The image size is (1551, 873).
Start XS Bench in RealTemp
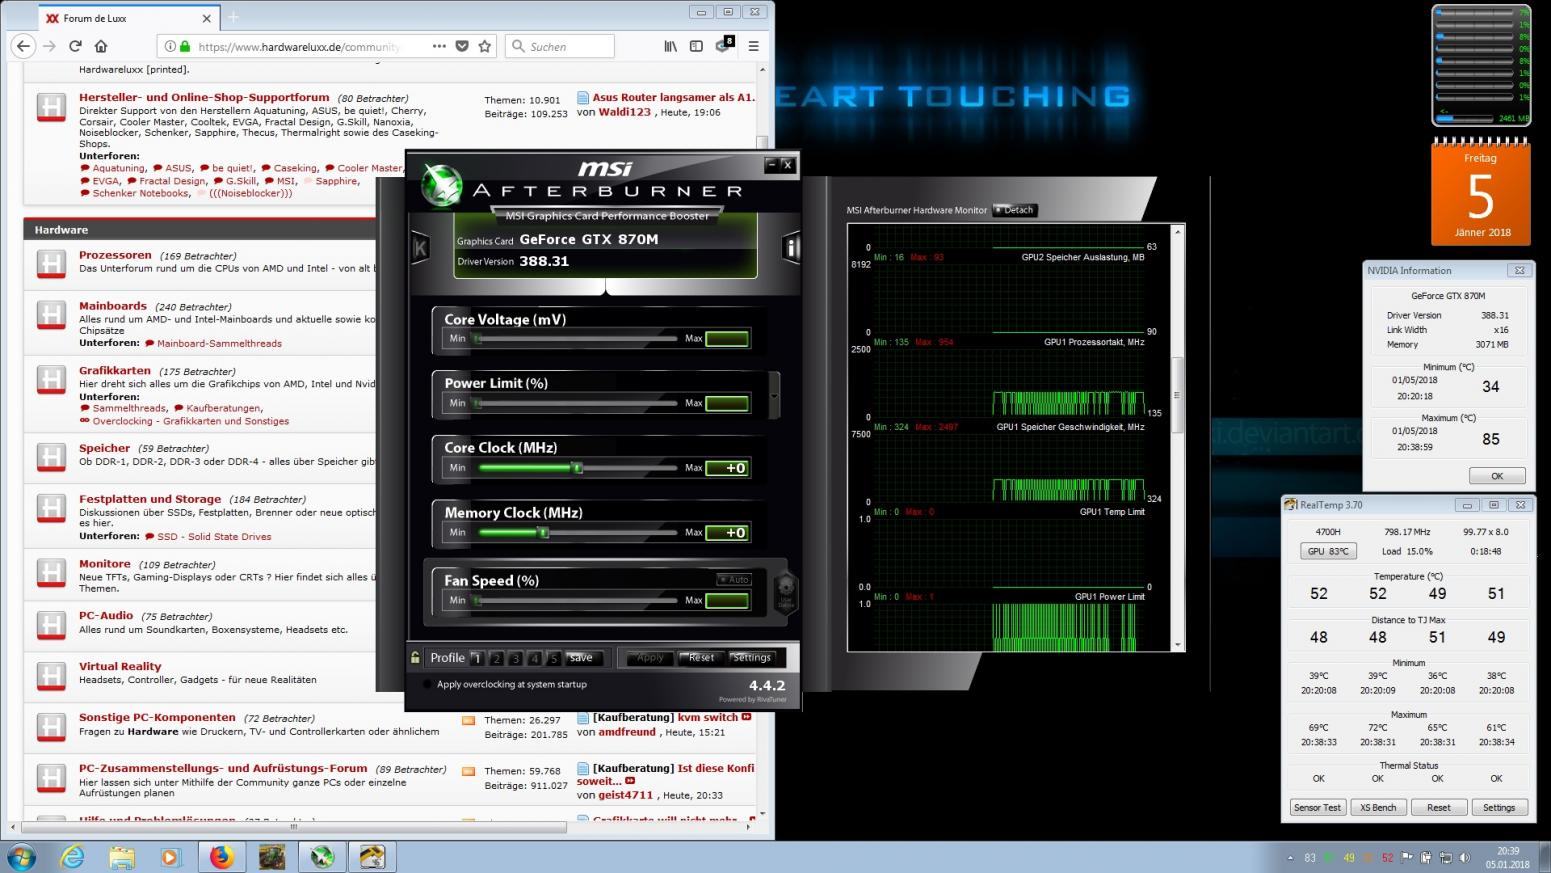tap(1378, 807)
